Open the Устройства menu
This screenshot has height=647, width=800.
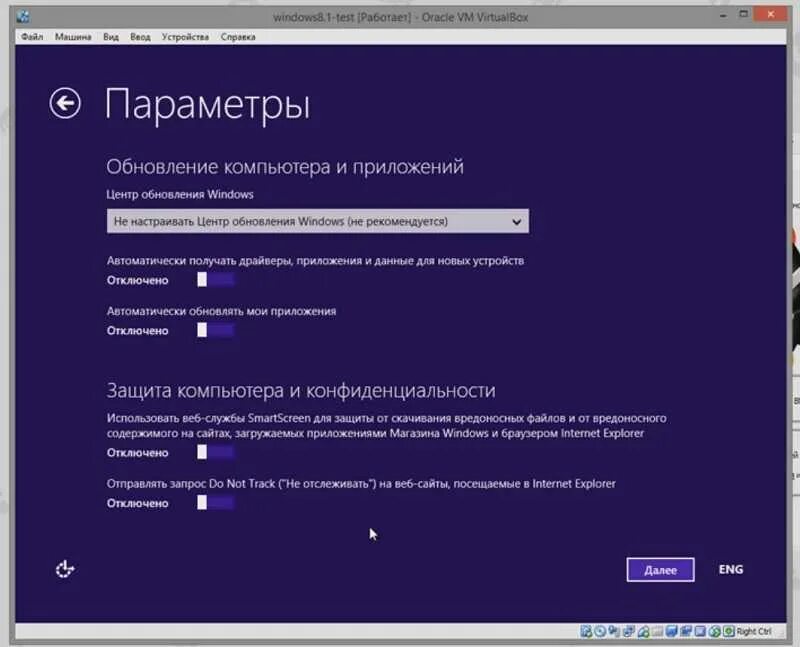[185, 37]
